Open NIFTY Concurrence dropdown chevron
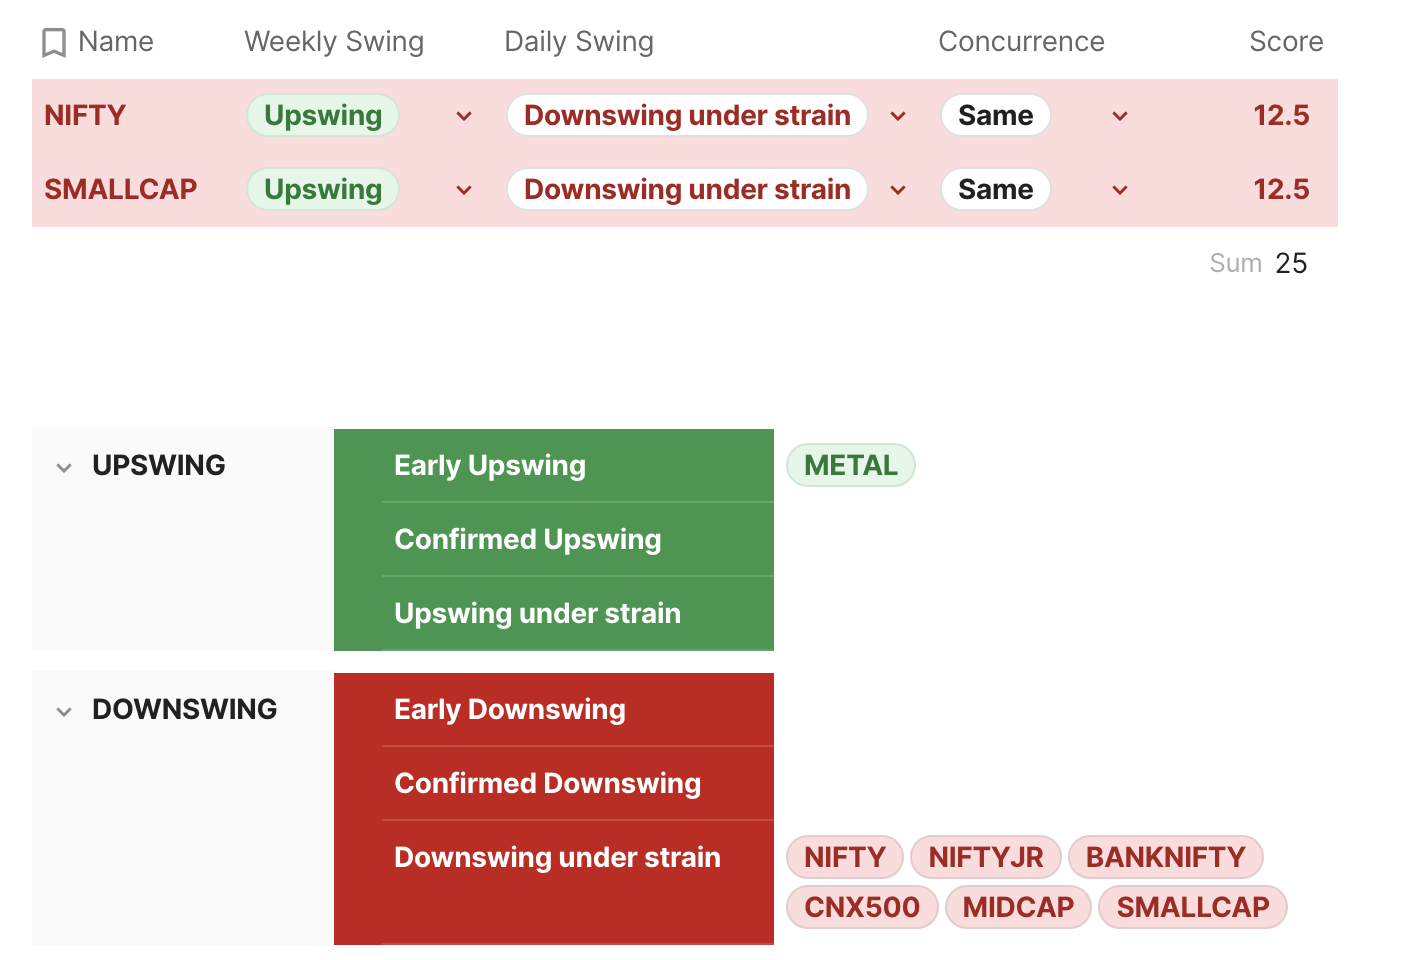Screen dimensions: 1402x960 [x=1120, y=116]
